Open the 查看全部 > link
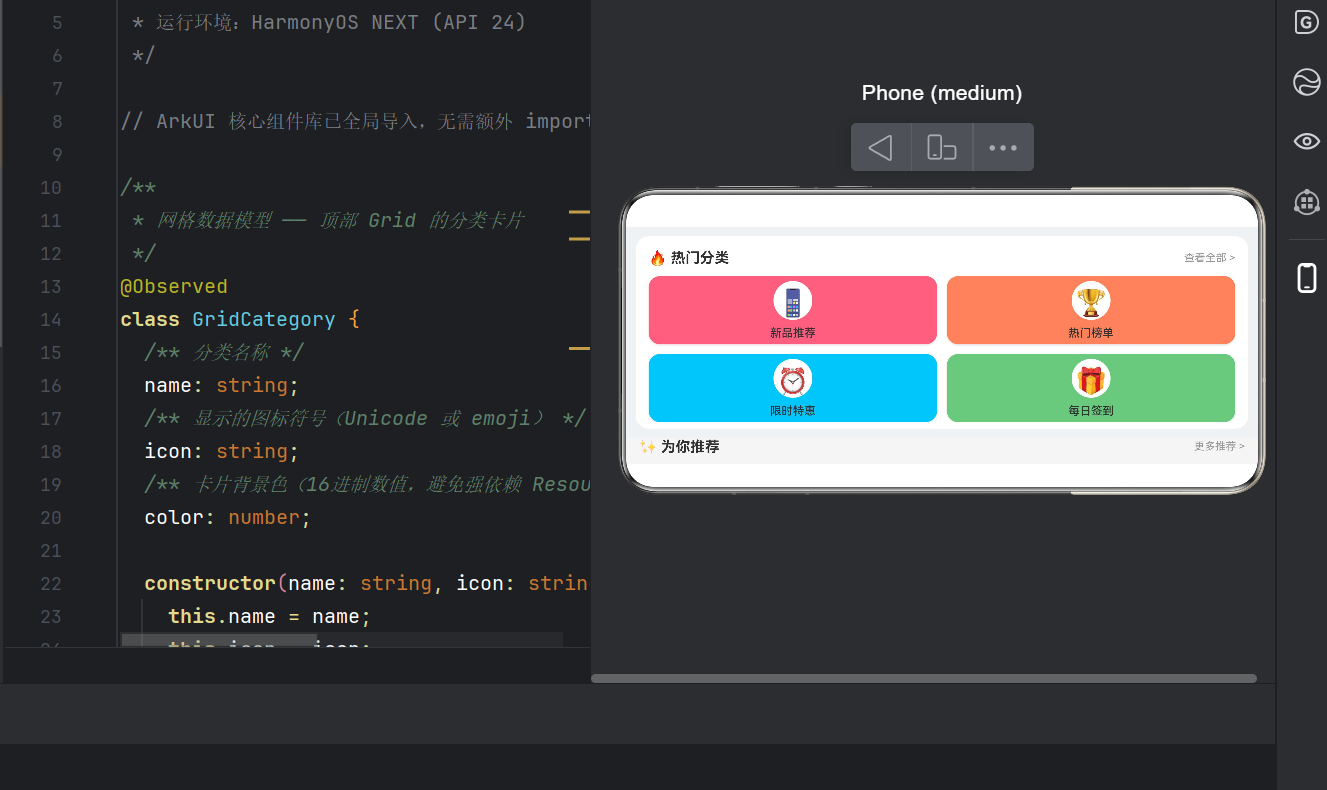The image size is (1327, 790). tap(1209, 258)
